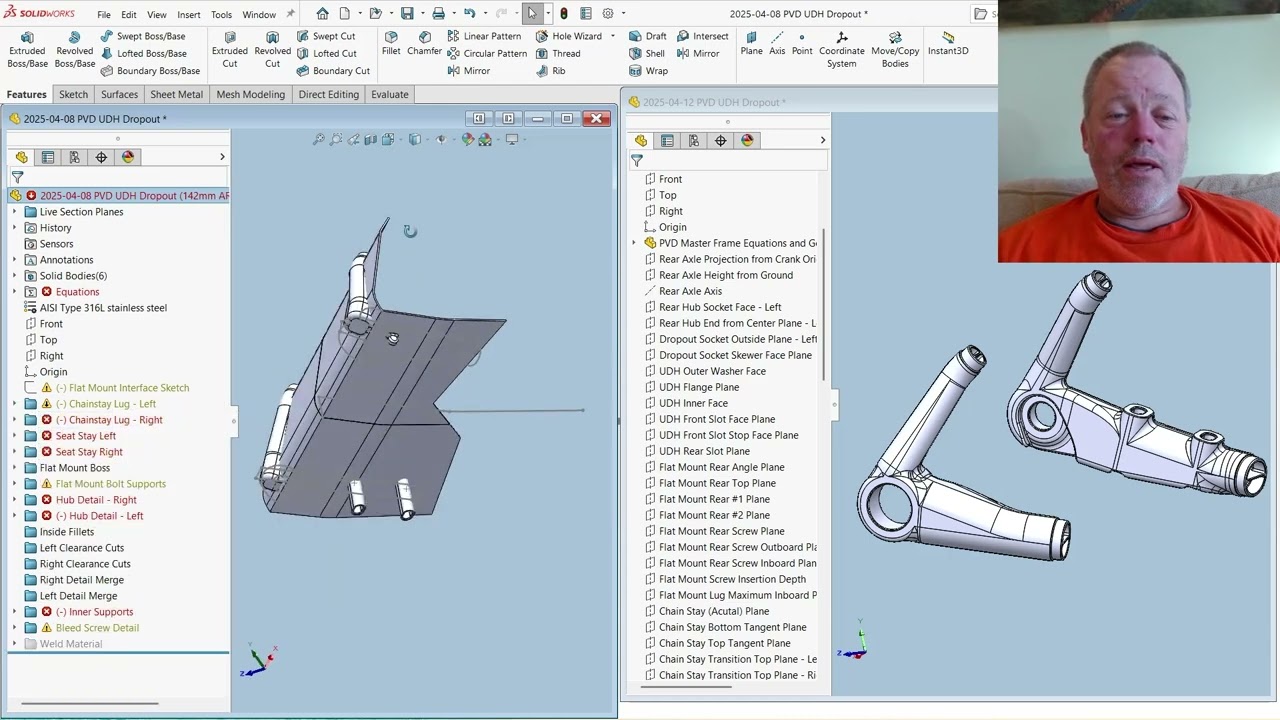The image size is (1280, 720).
Task: Click Zoom to Fit in heads-up toolbar
Action: click(x=318, y=139)
